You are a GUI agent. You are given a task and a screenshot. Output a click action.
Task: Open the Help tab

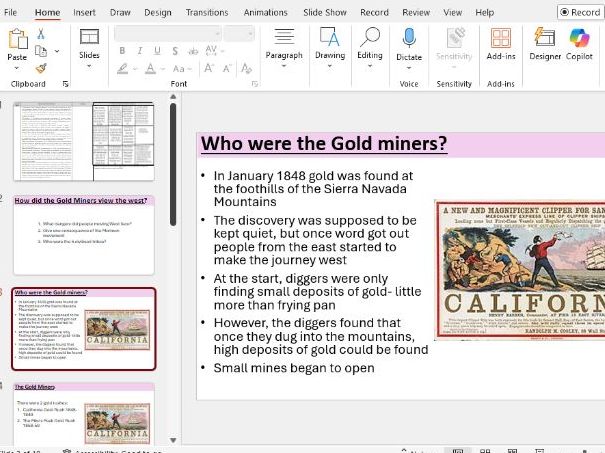click(x=484, y=12)
